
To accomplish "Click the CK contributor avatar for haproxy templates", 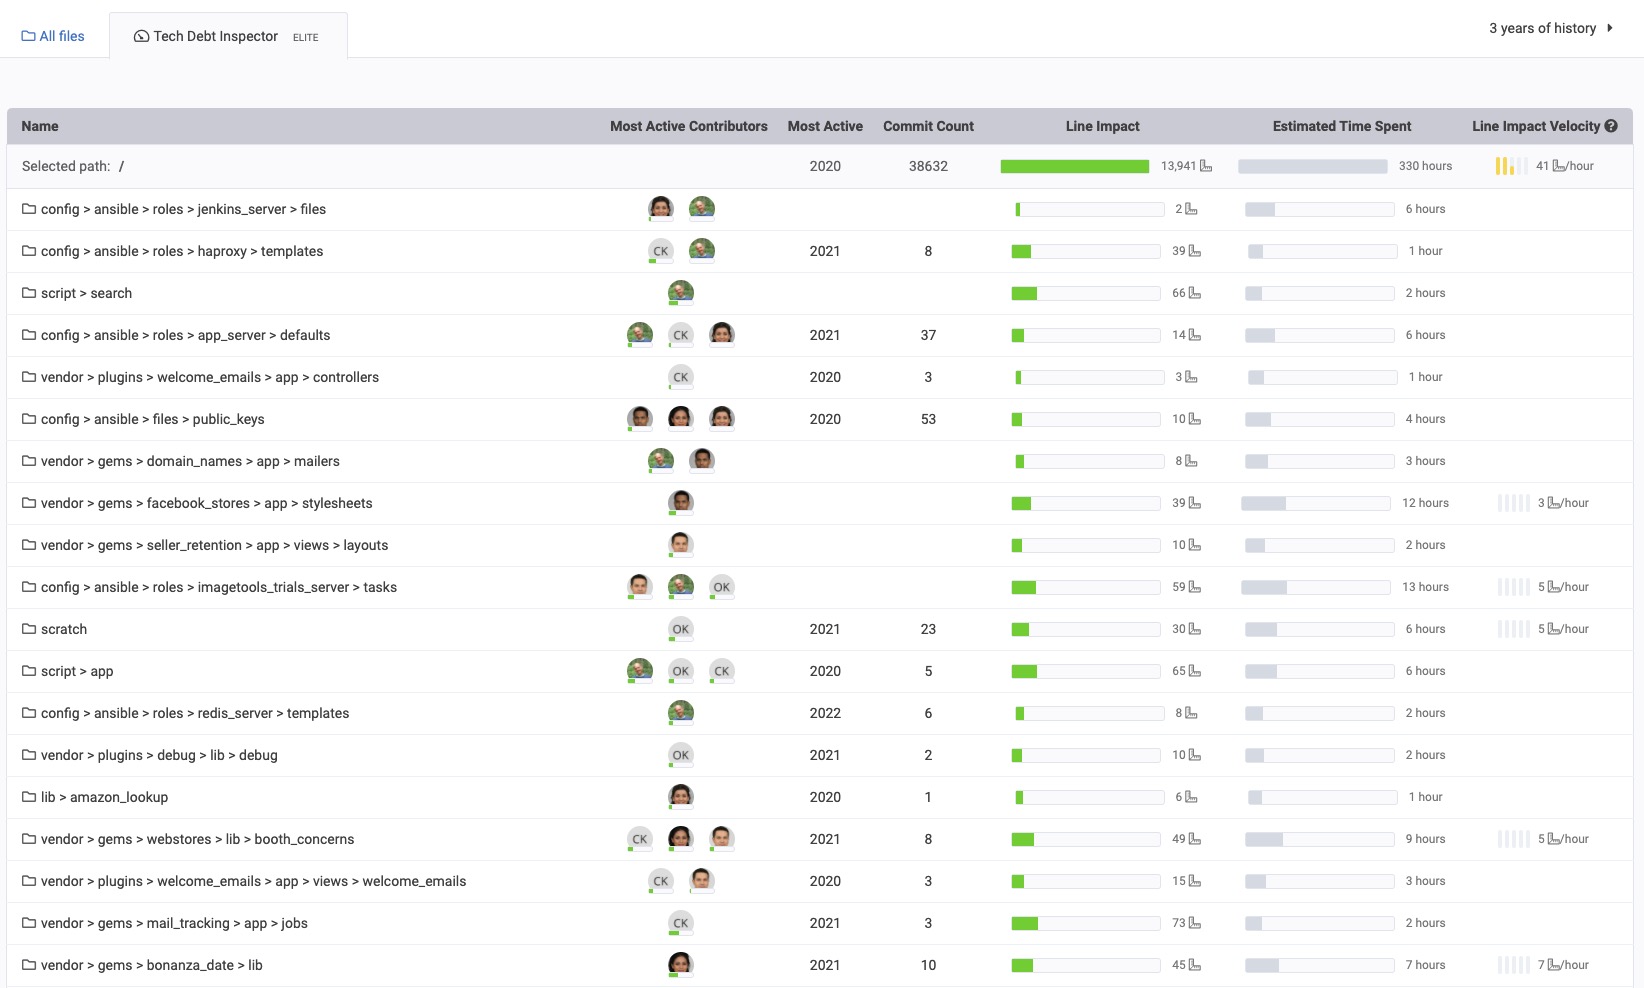I will click(660, 251).
